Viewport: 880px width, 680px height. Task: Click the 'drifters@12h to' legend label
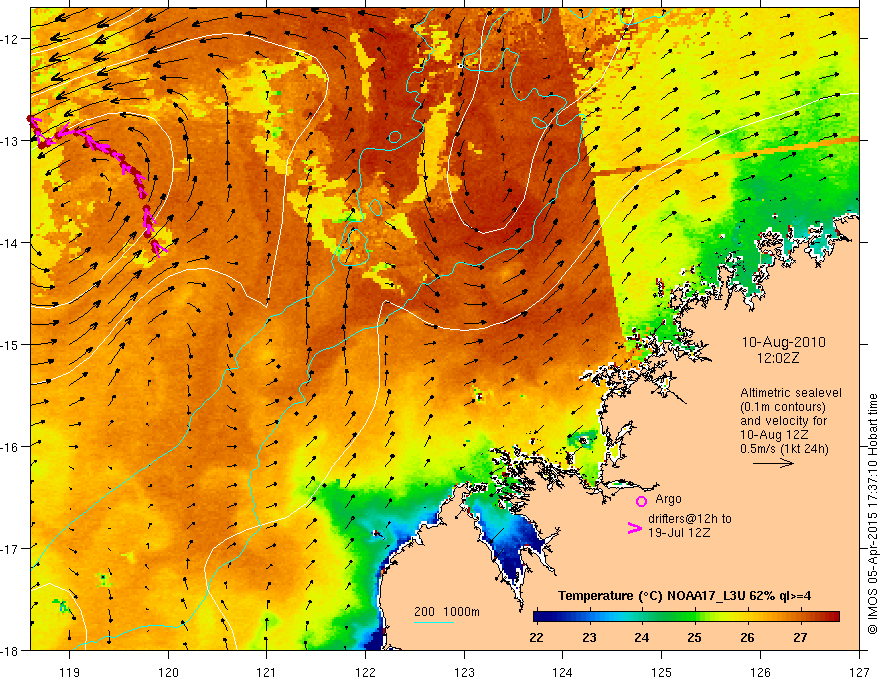coord(690,519)
